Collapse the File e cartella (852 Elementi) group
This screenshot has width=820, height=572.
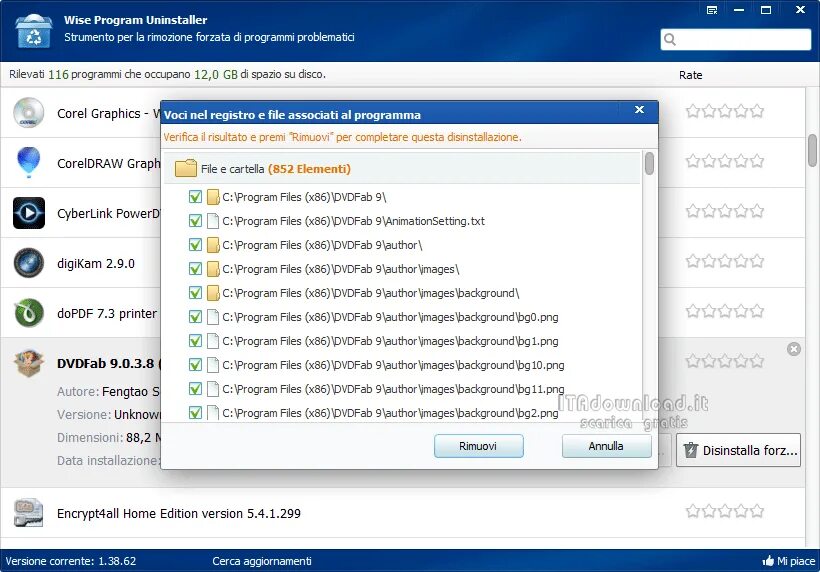point(402,168)
